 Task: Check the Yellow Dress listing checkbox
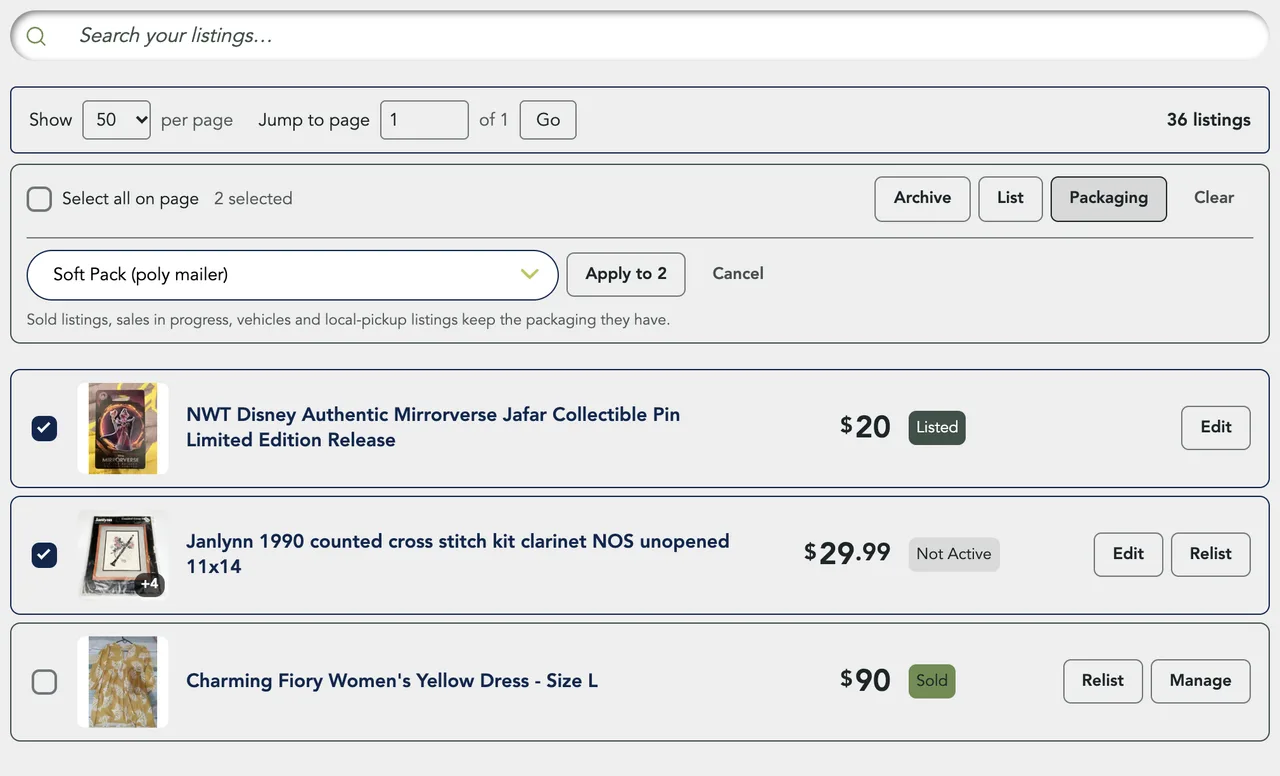tap(45, 682)
